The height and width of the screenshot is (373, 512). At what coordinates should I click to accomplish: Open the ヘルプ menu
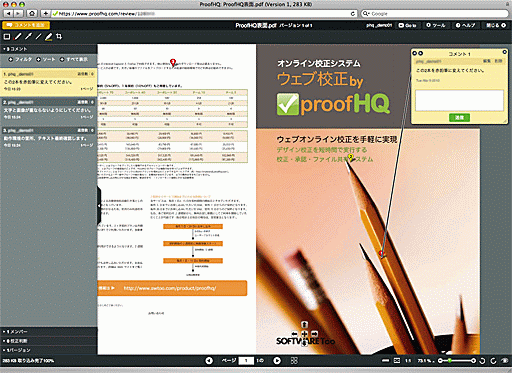point(465,25)
